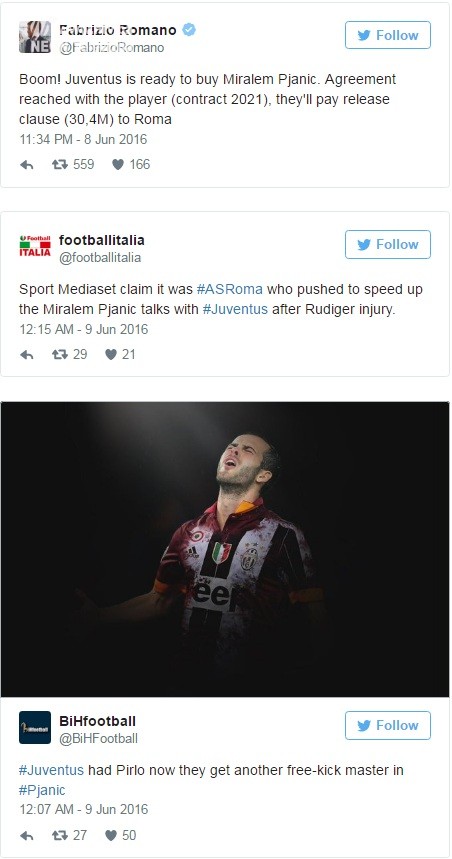Reply to the BiHfootball tweet
The image size is (452, 859).
pyautogui.click(x=26, y=836)
